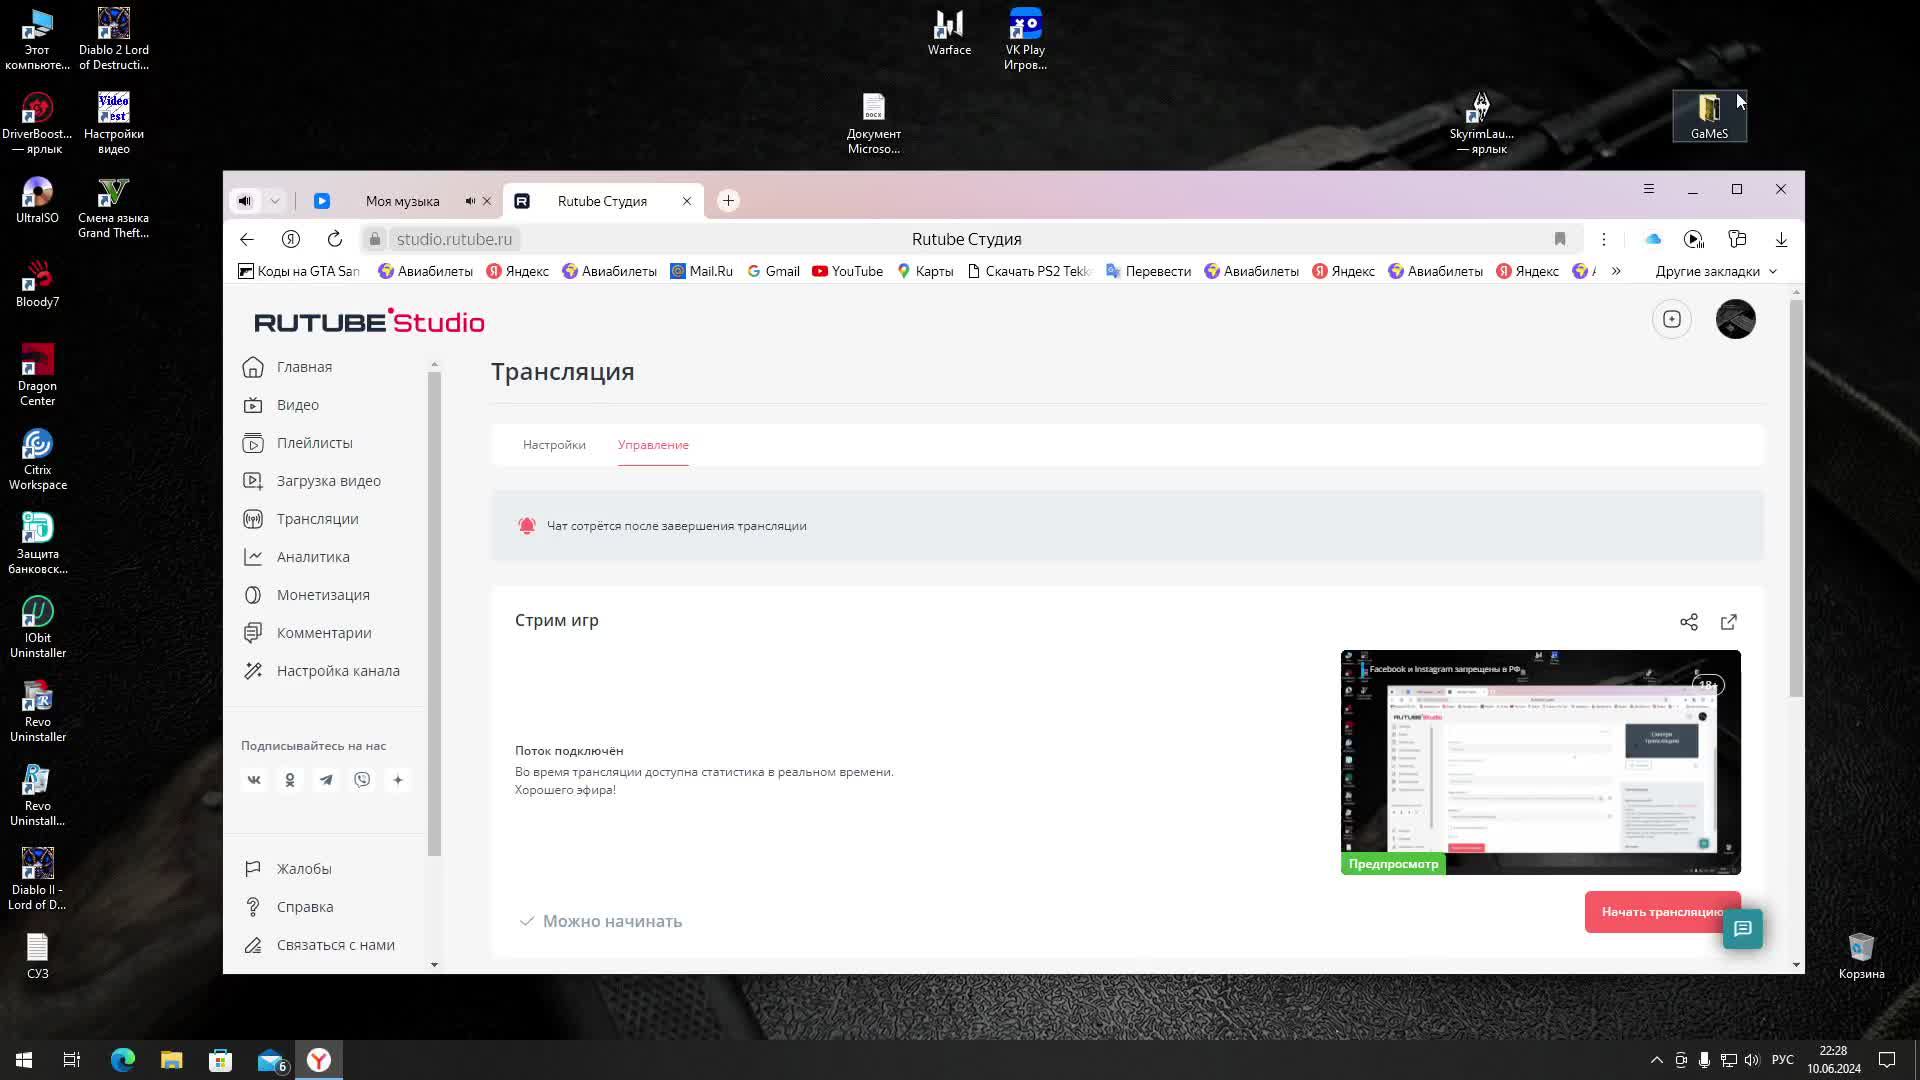Open Другие закладки dropdown
Image resolution: width=1920 pixels, height=1080 pixels.
click(1716, 271)
